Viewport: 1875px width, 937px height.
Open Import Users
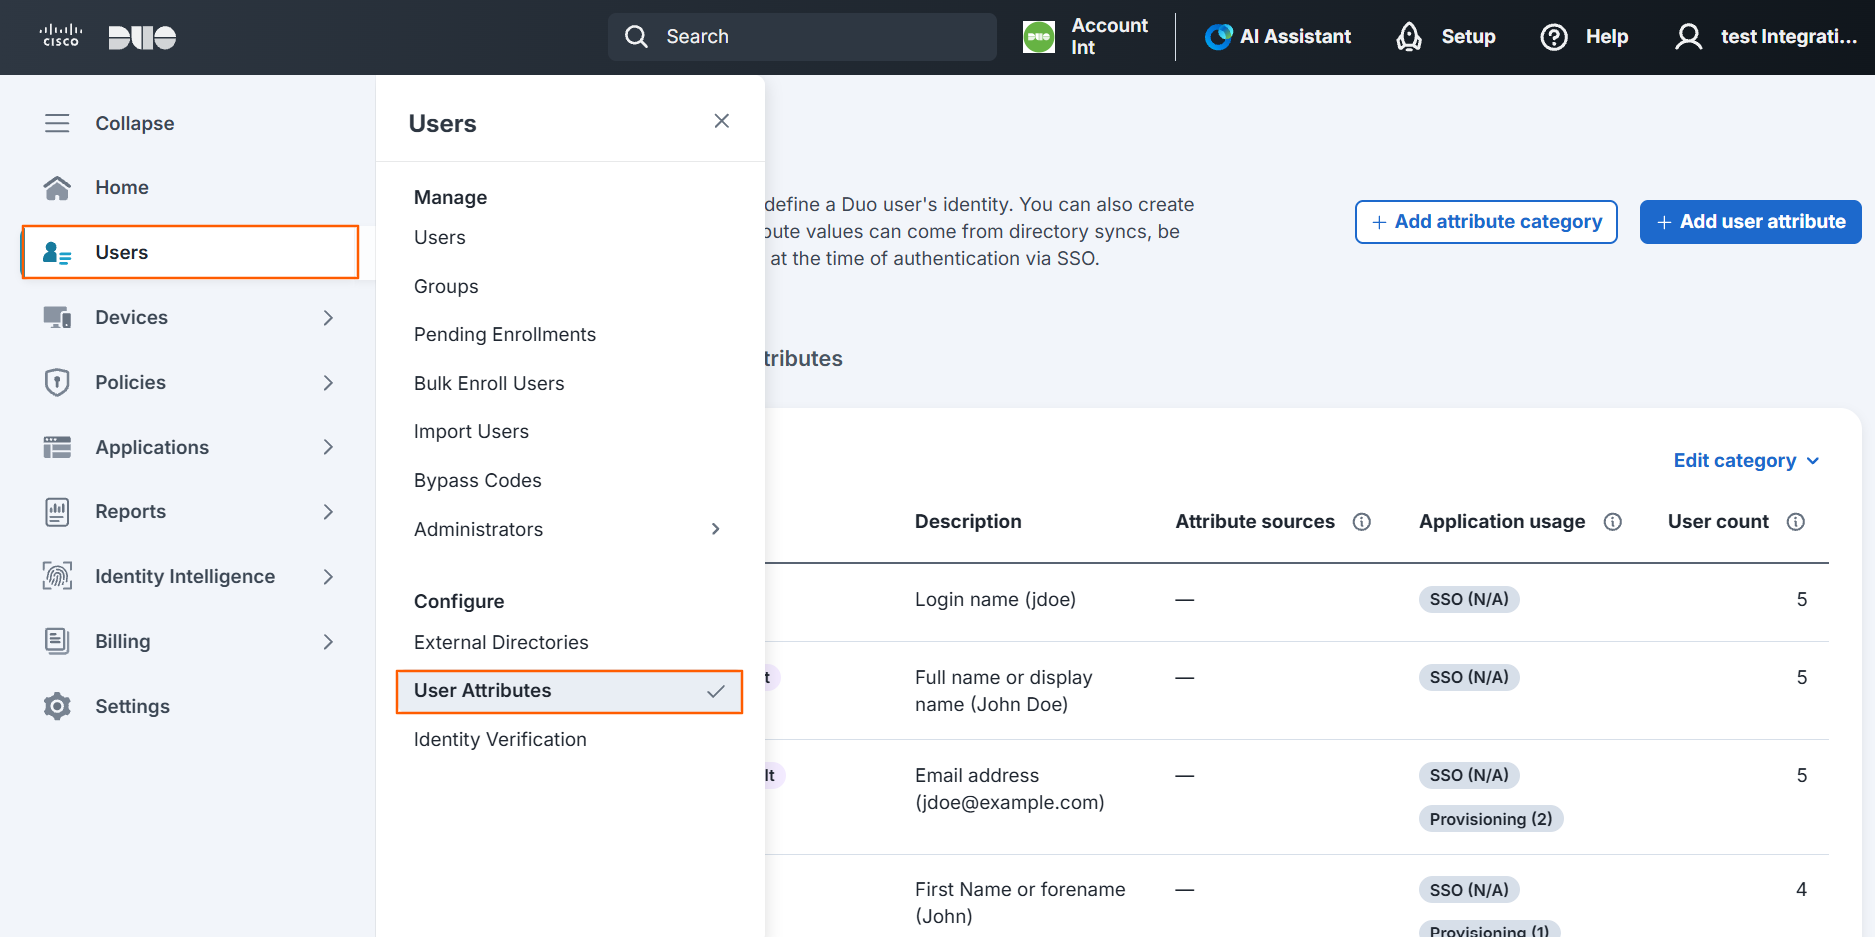pyautogui.click(x=471, y=432)
